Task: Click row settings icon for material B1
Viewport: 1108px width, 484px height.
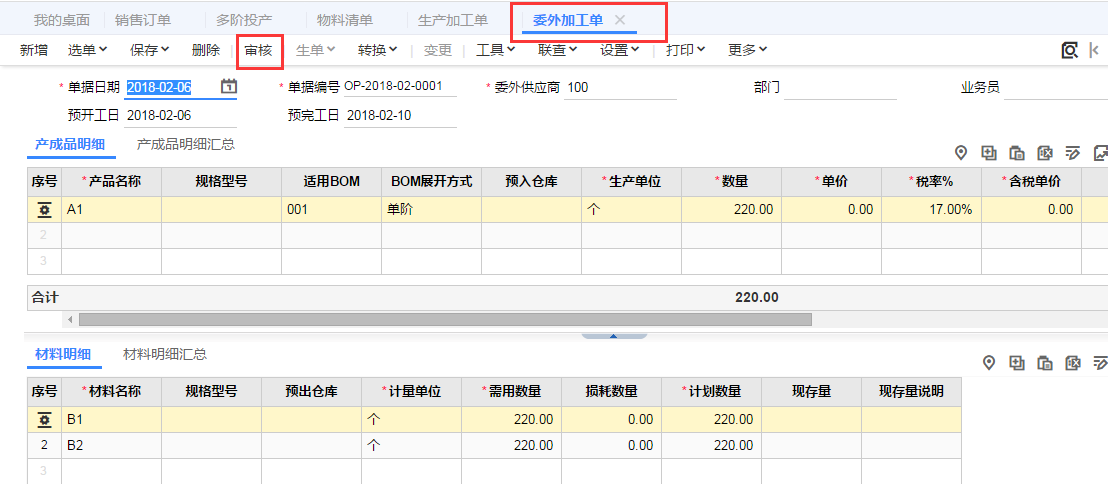Action: pyautogui.click(x=44, y=420)
